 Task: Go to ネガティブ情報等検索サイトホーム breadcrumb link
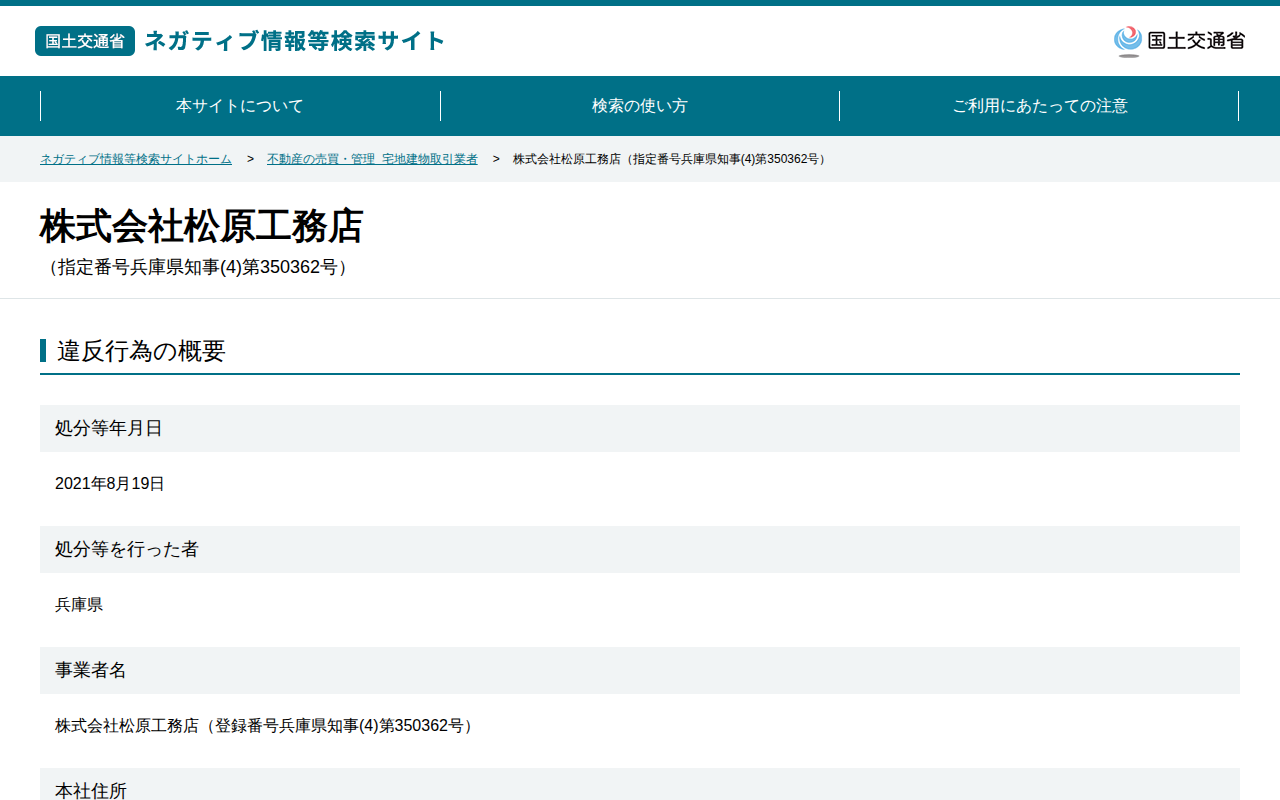(x=136, y=159)
